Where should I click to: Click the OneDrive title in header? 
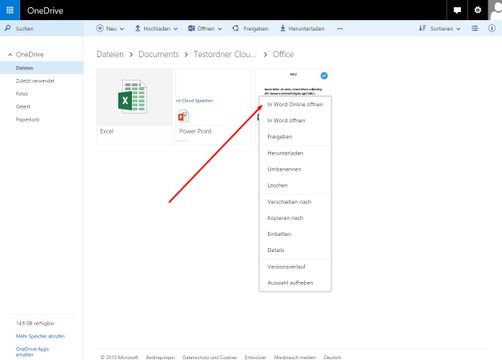coord(45,10)
